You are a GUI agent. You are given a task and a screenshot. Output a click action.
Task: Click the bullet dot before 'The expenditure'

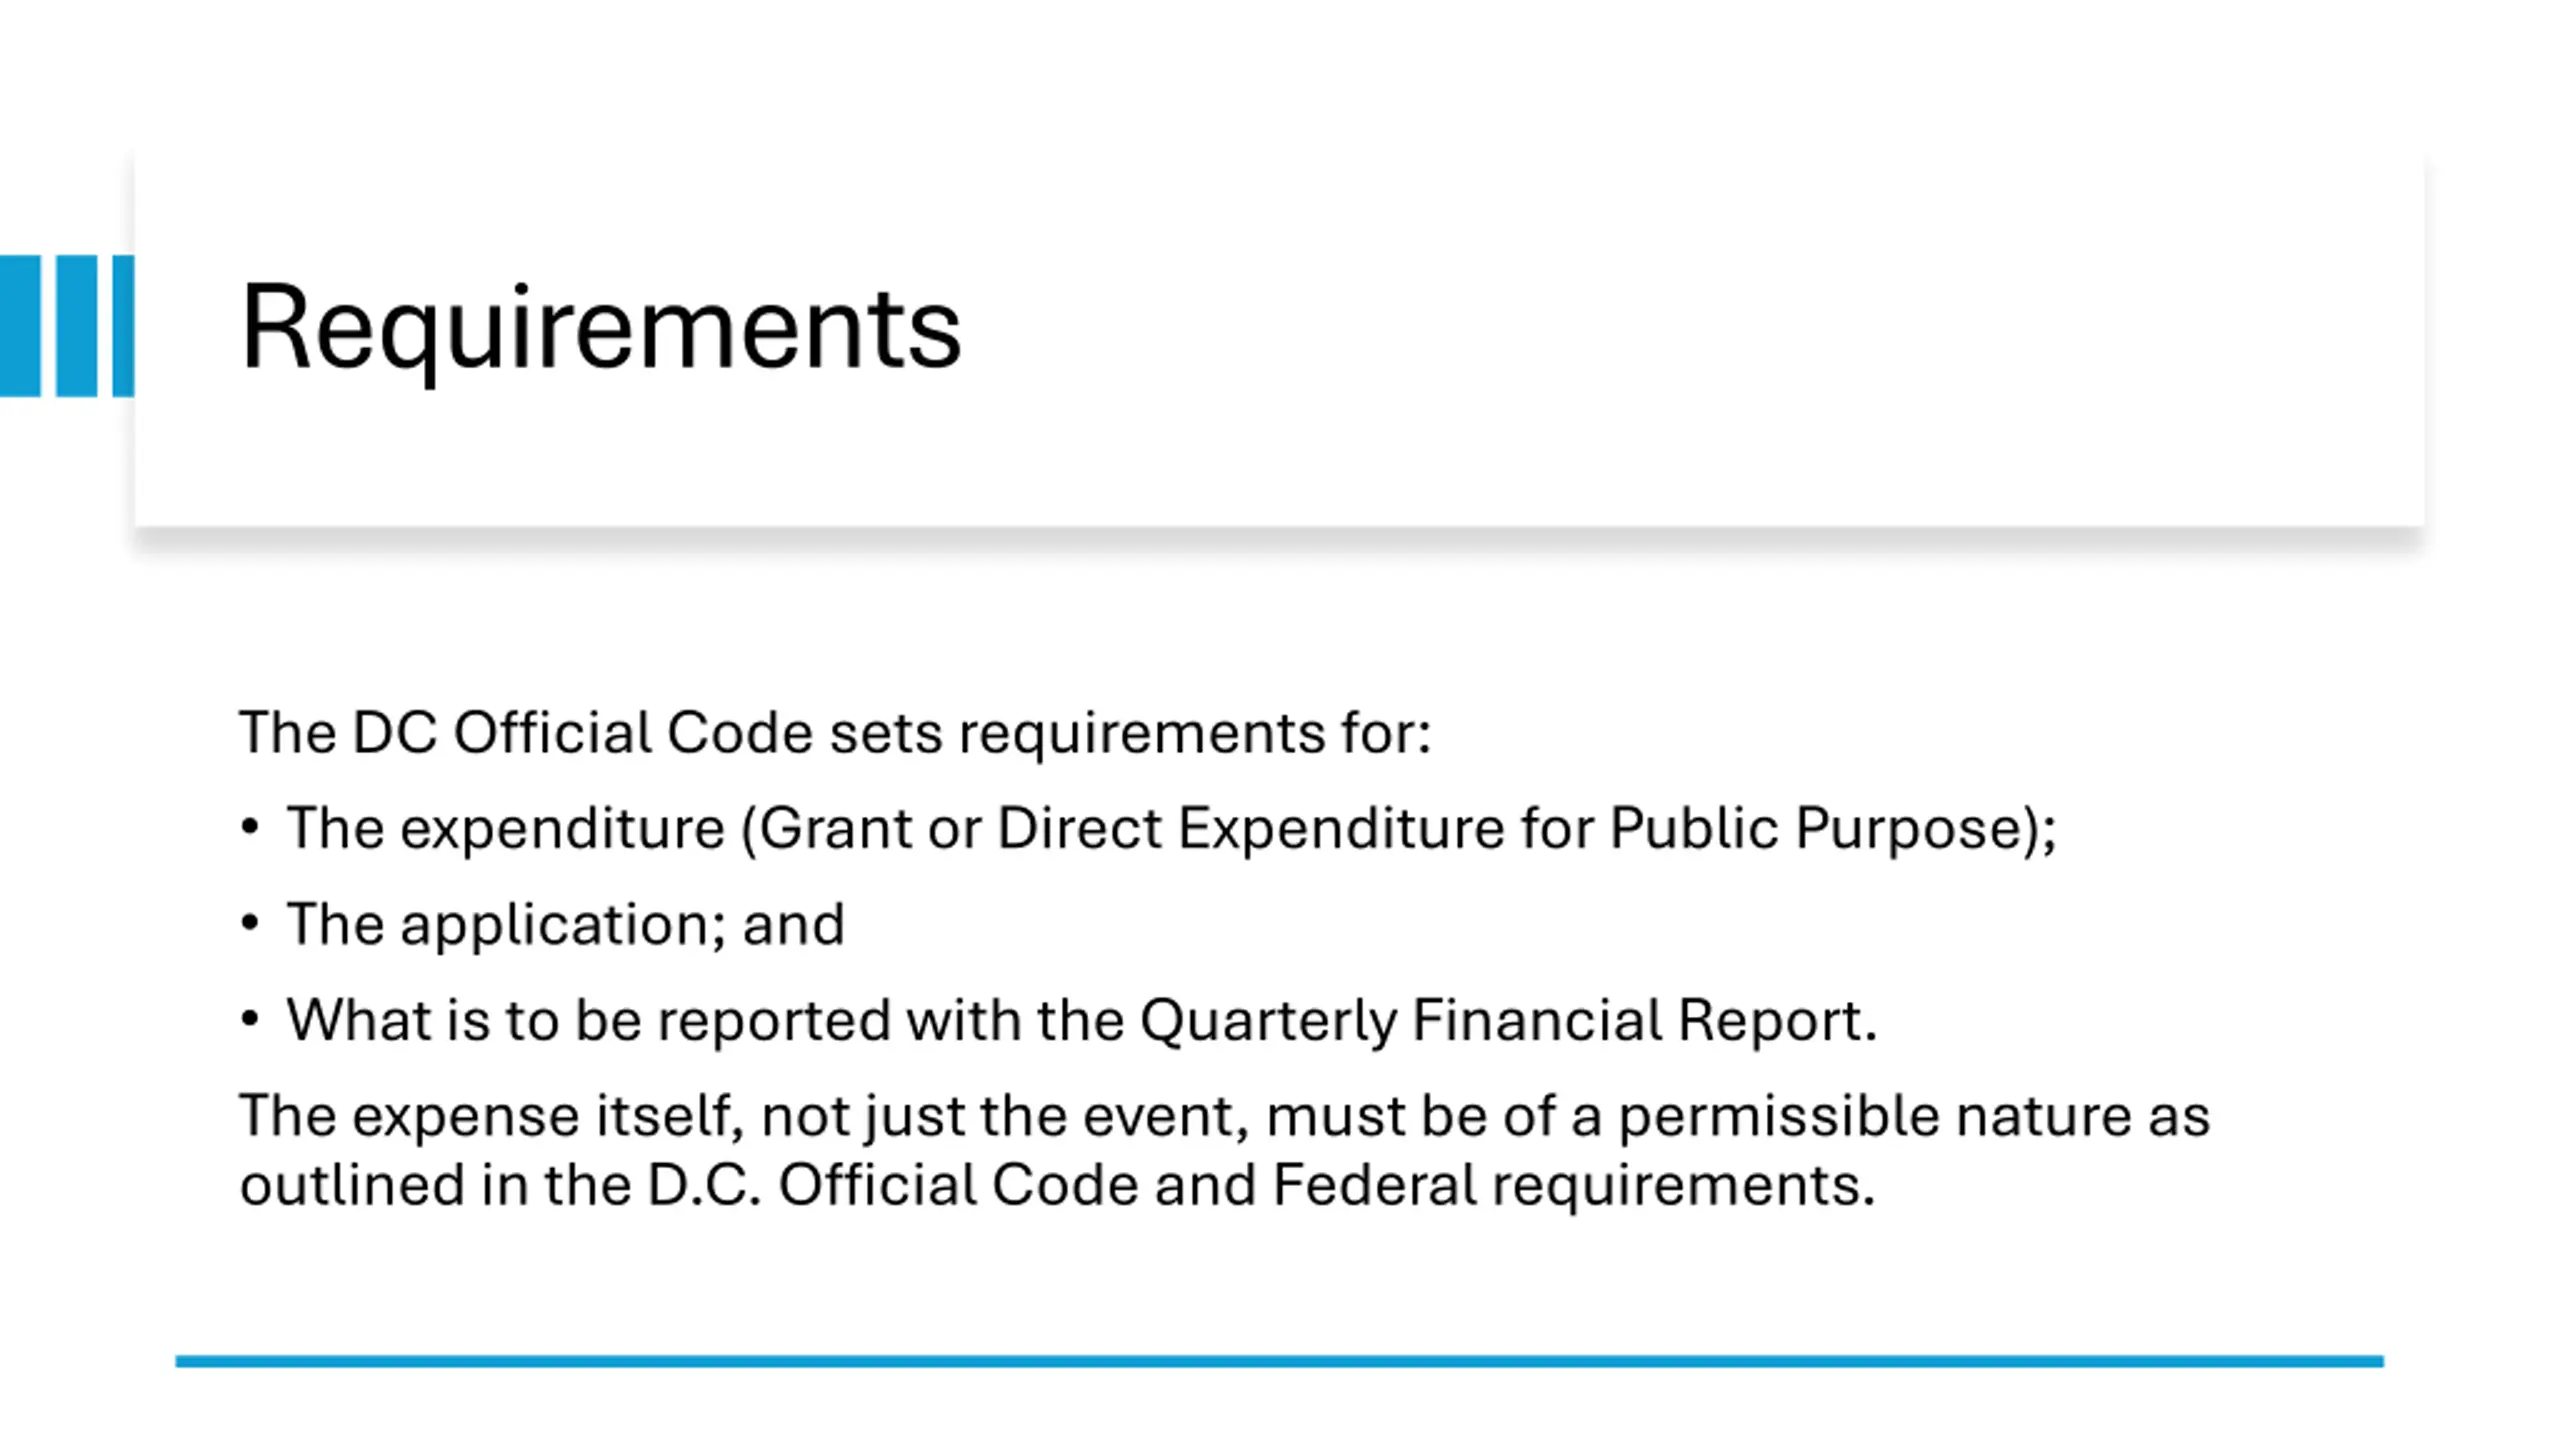point(250,828)
